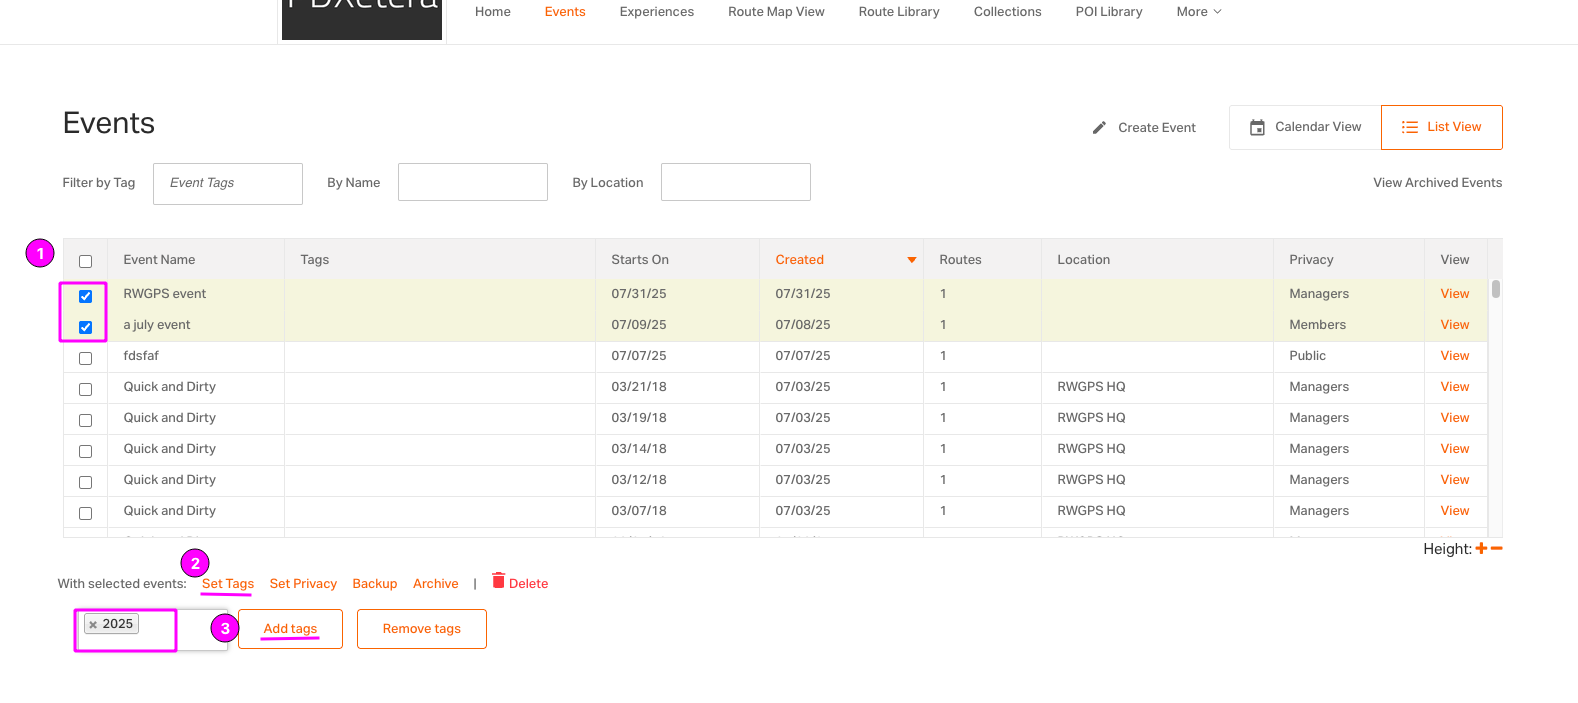This screenshot has height=703, width=1578.
Task: Open View link for the 03/21/18 event
Action: pyautogui.click(x=1455, y=387)
